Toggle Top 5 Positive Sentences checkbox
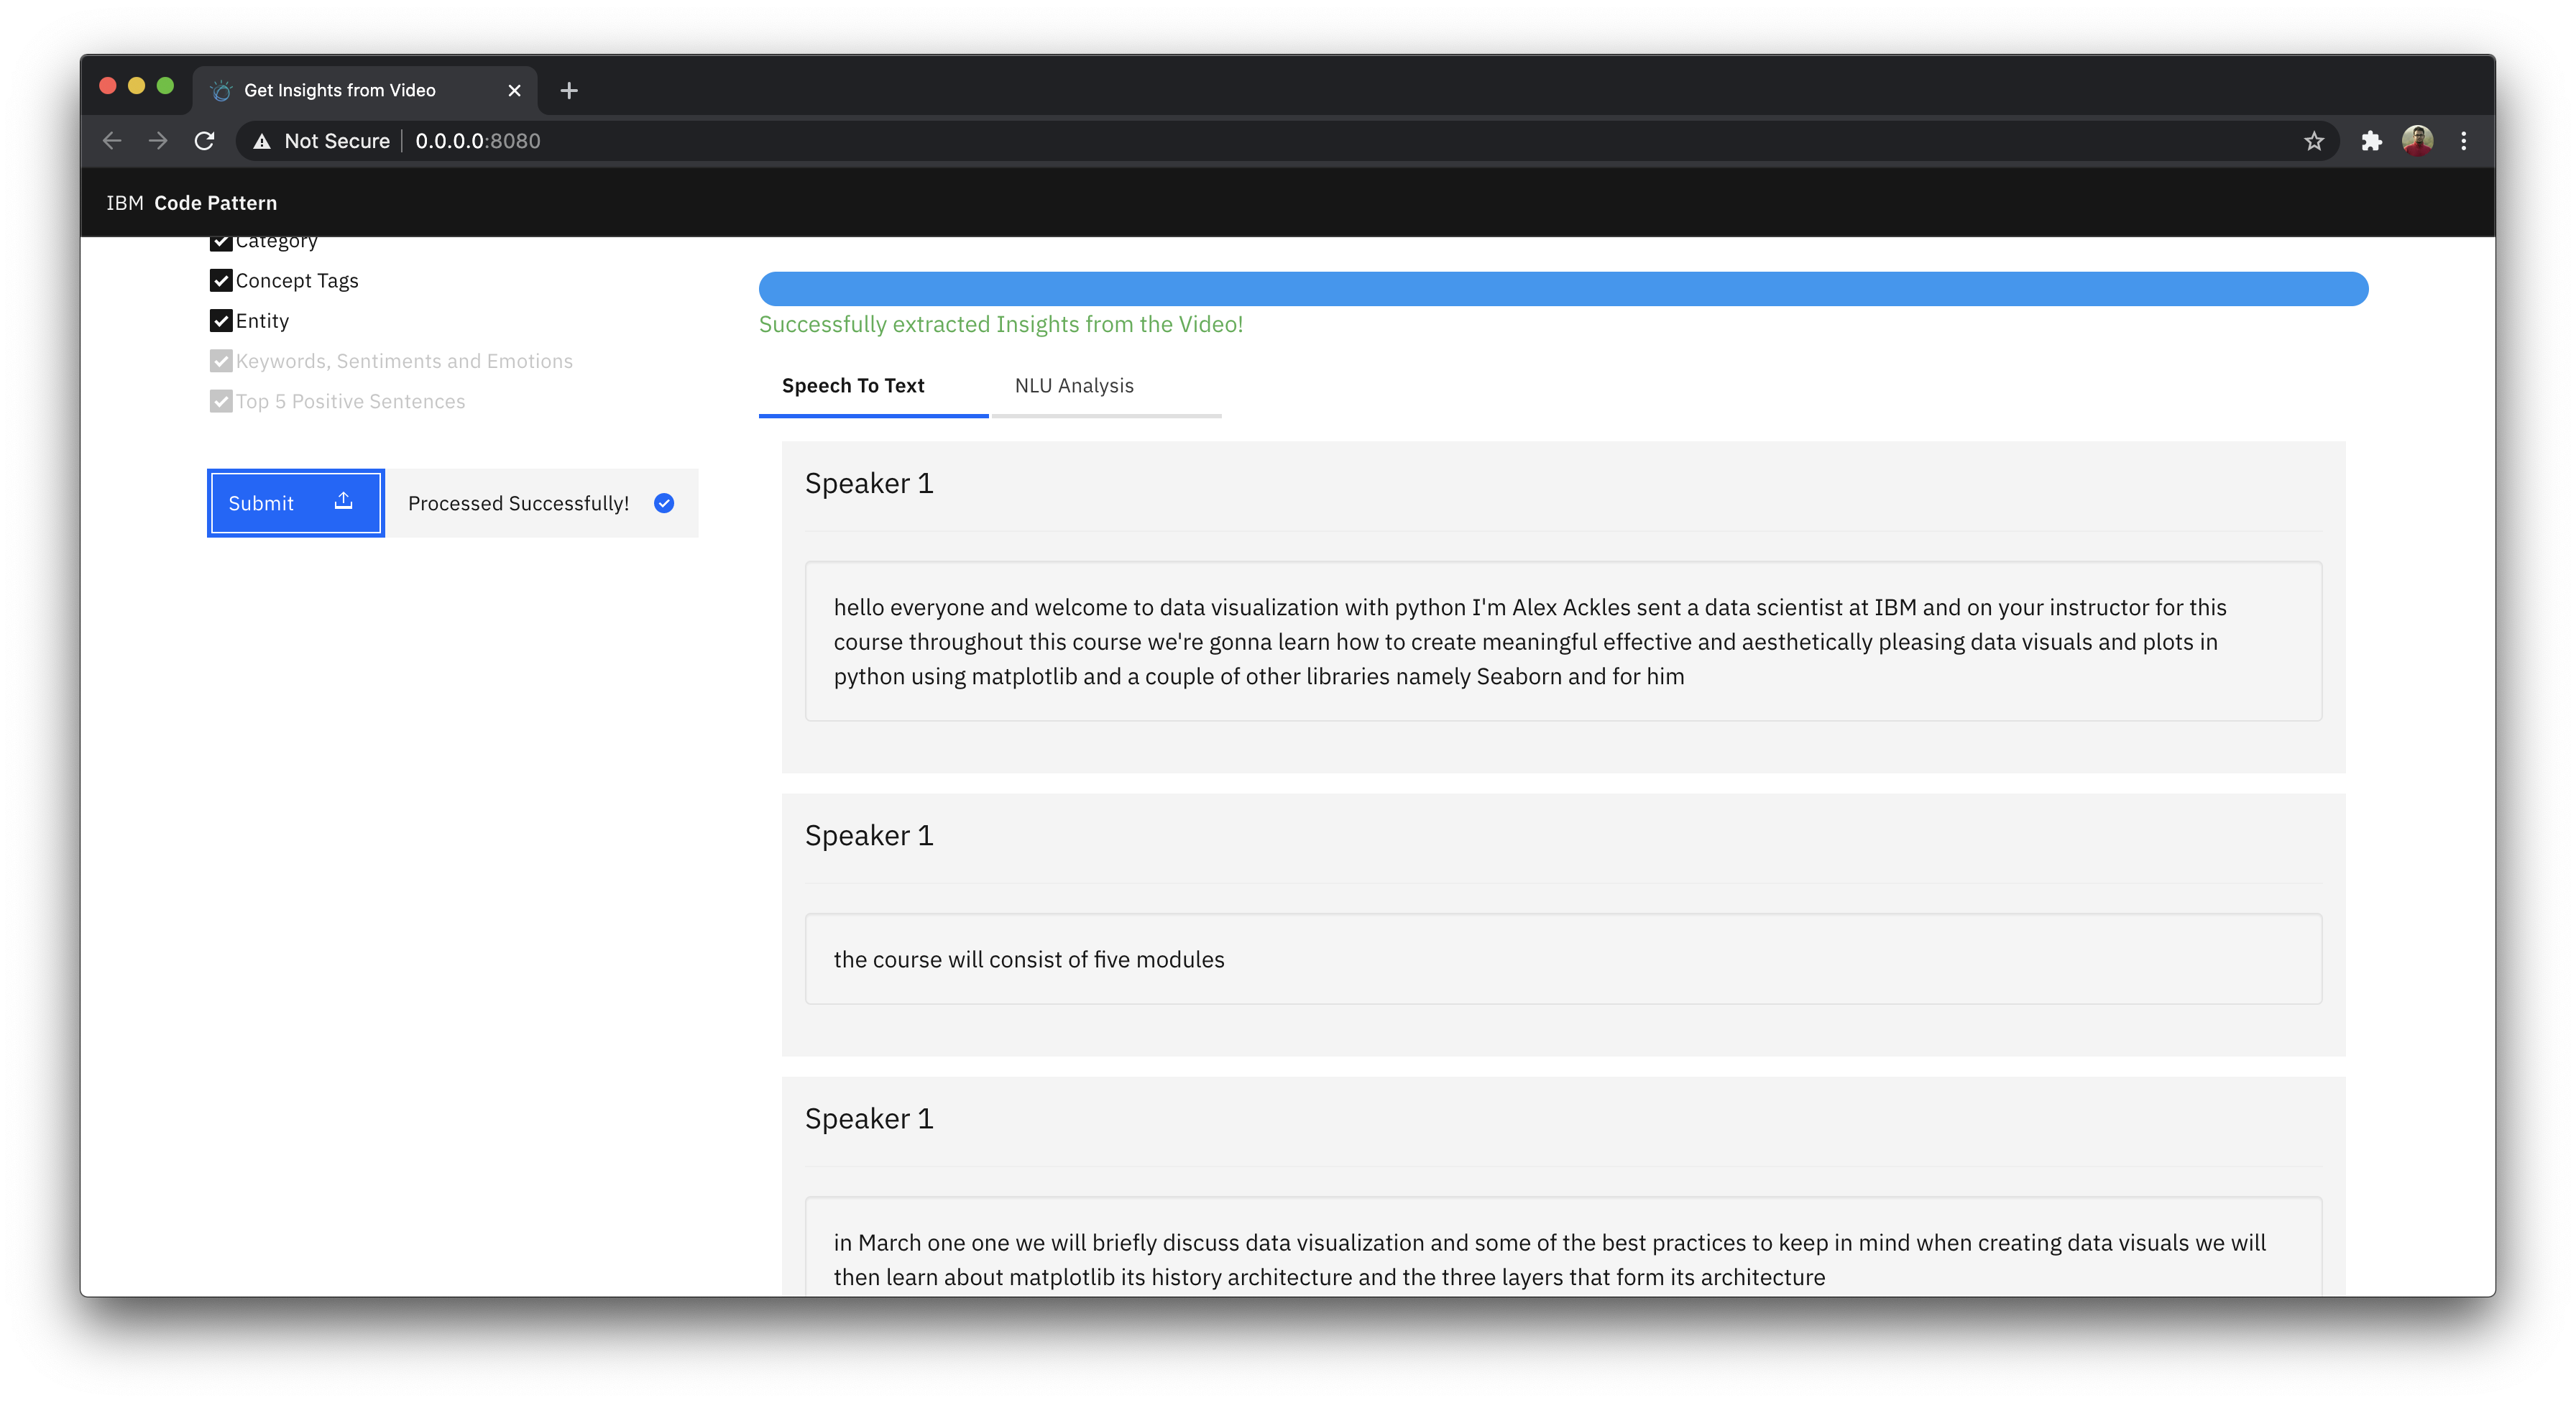The height and width of the screenshot is (1403, 2576). 221,401
